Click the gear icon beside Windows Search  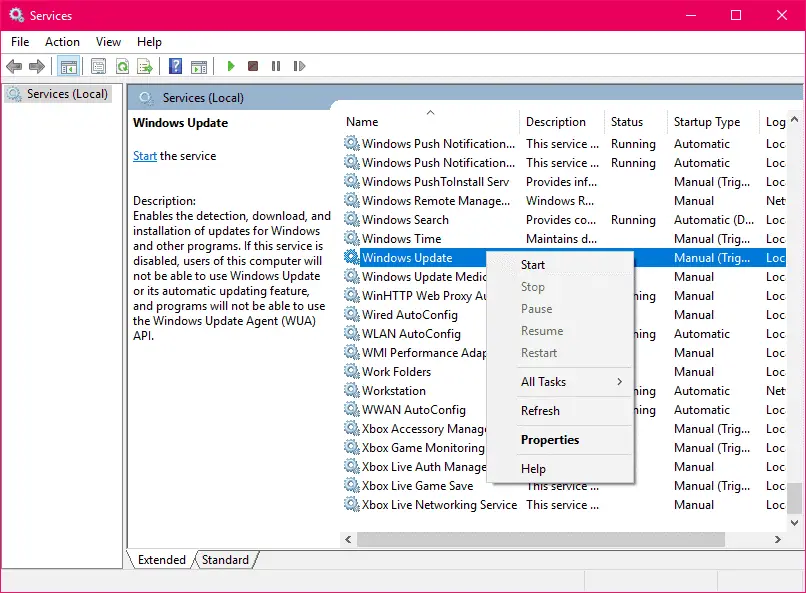(x=352, y=219)
